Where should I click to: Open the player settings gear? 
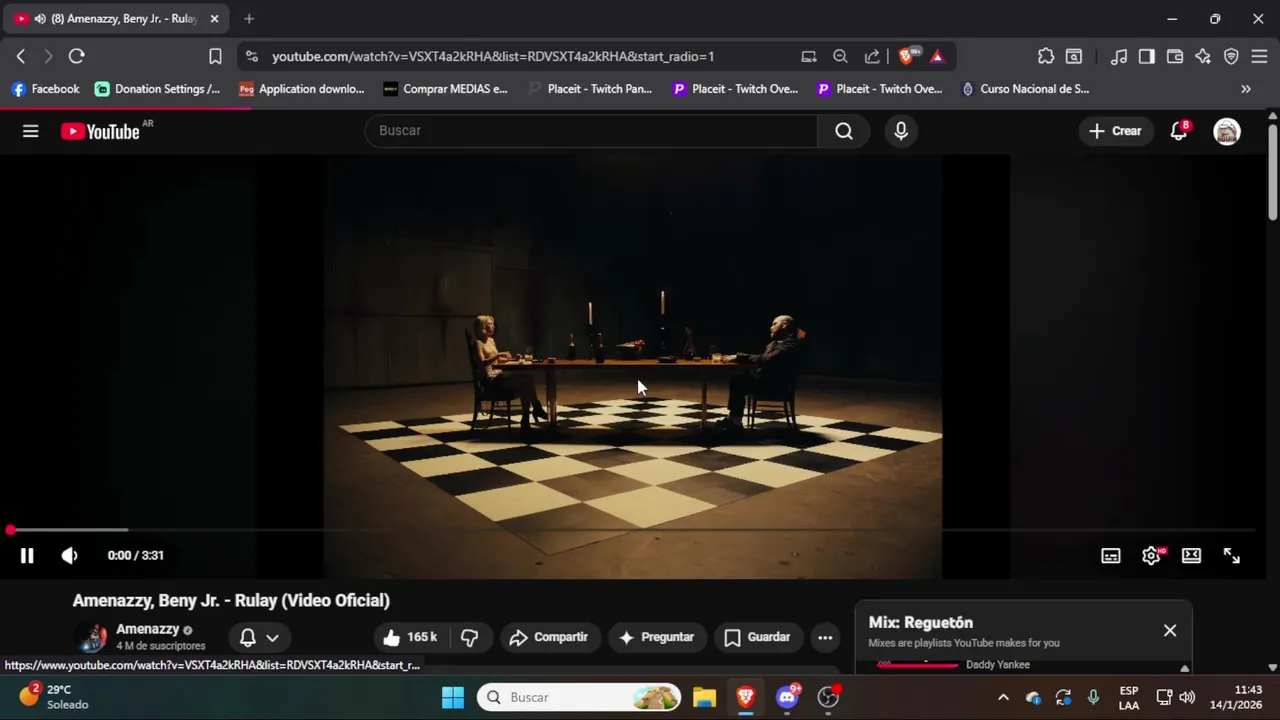pyautogui.click(x=1151, y=556)
